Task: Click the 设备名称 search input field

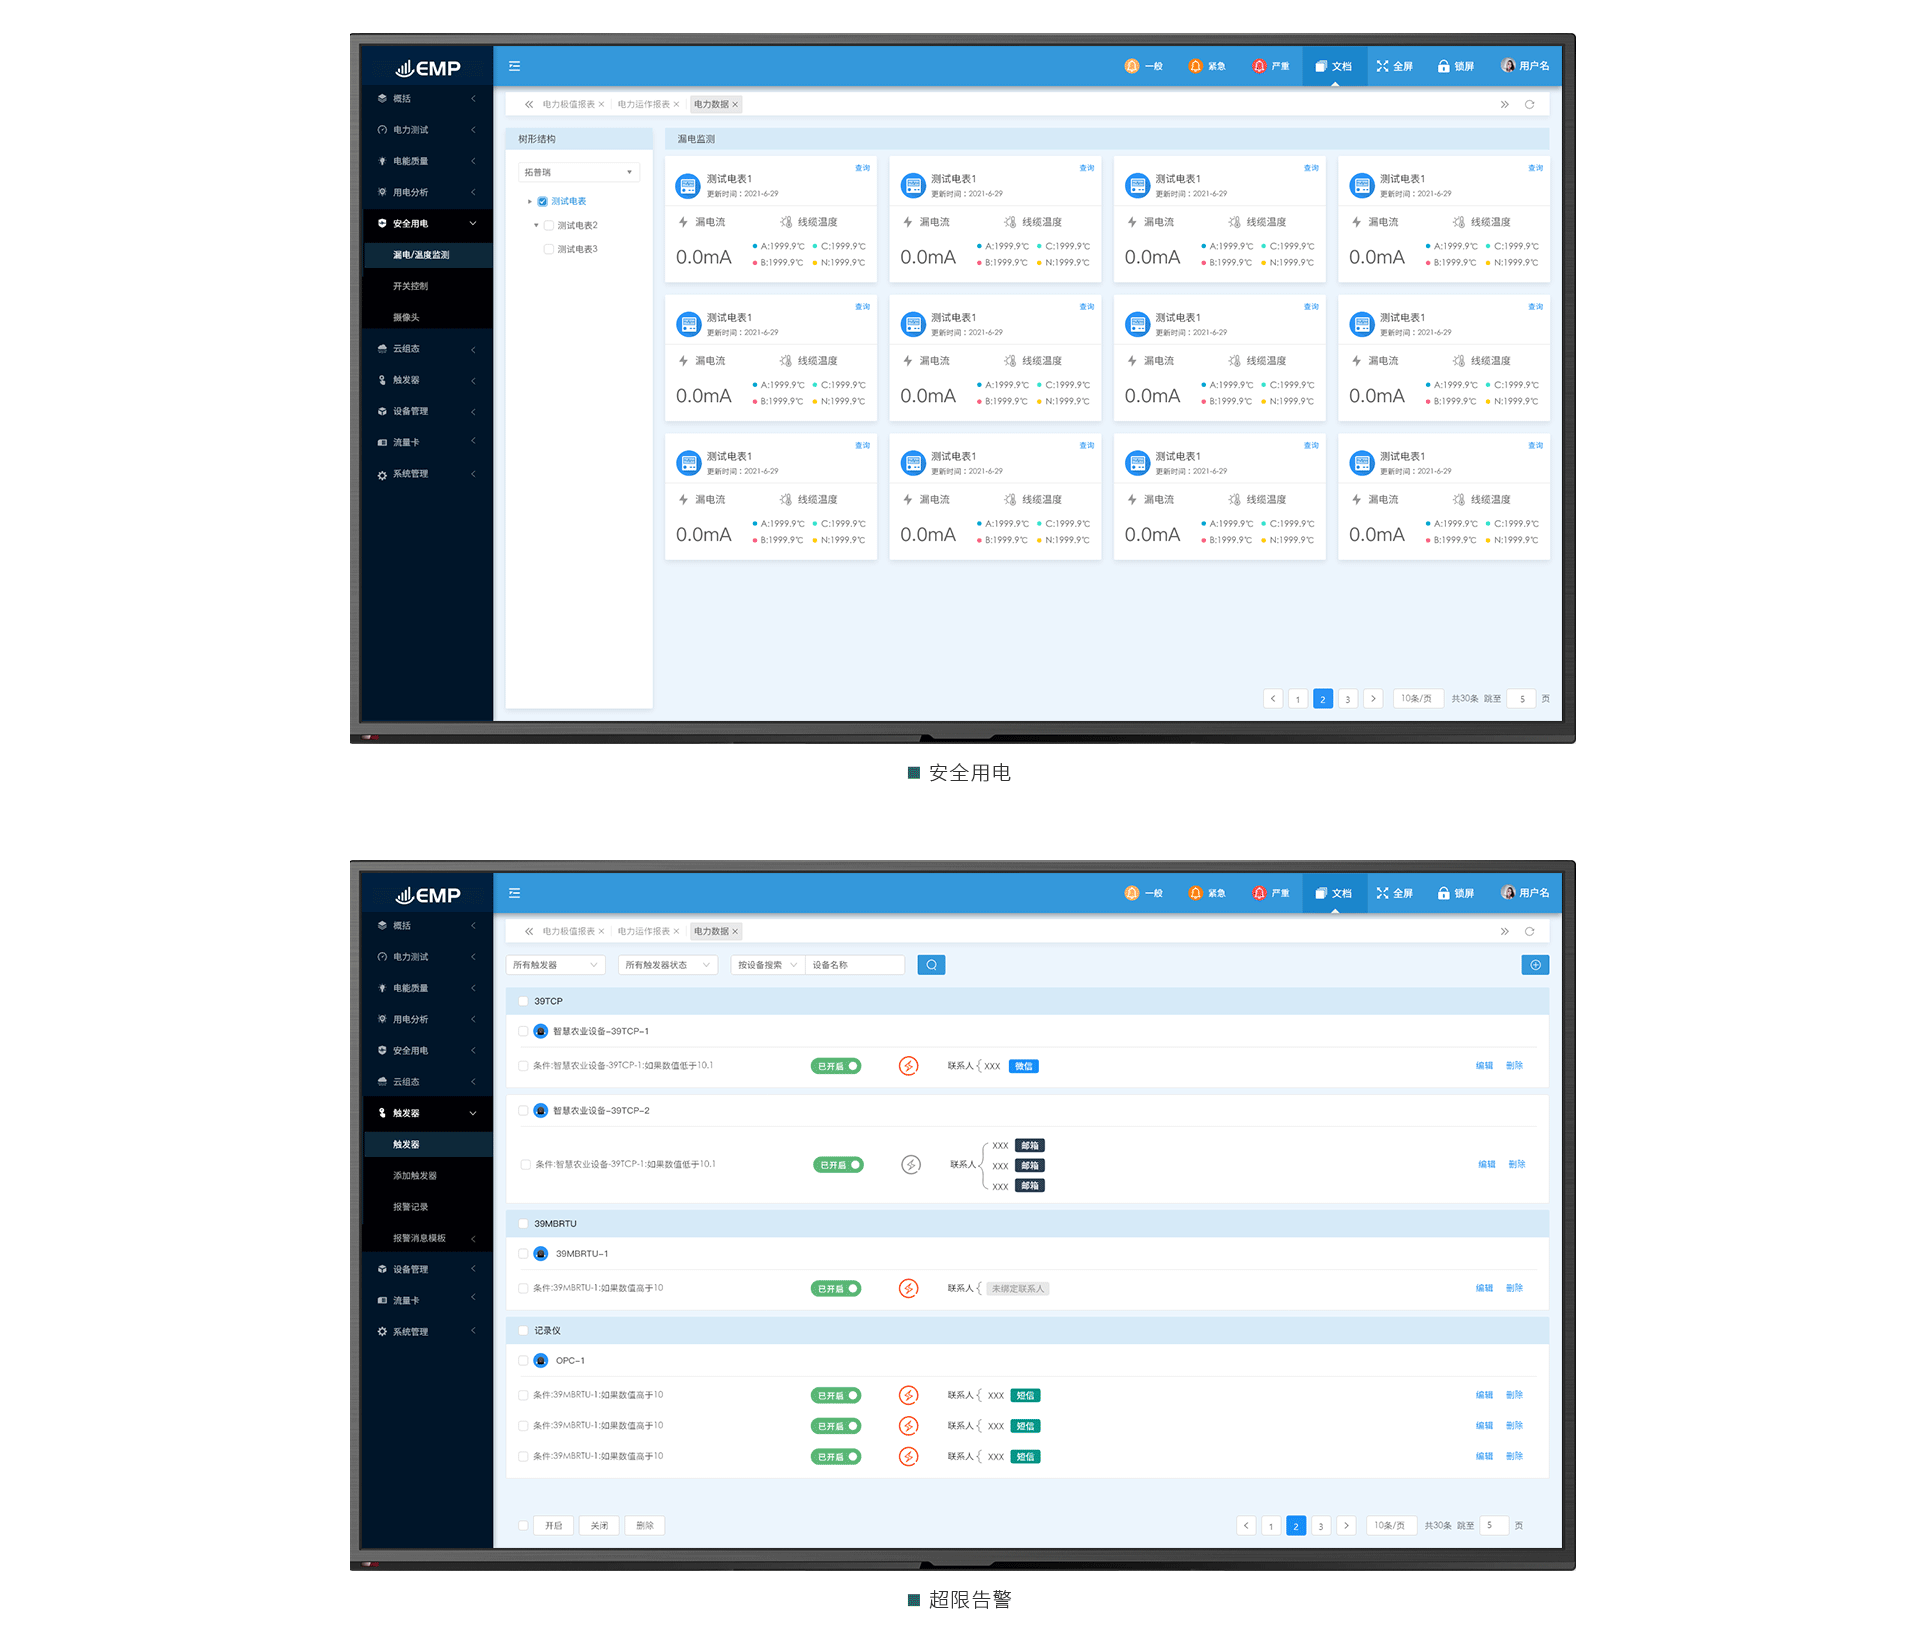Action: click(855, 965)
